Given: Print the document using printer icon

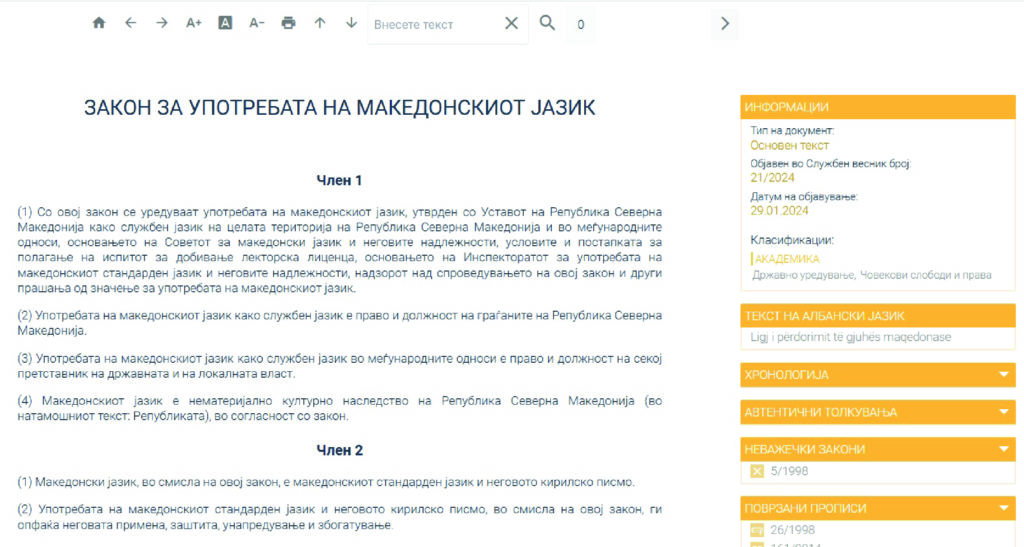Looking at the screenshot, I should (x=288, y=23).
